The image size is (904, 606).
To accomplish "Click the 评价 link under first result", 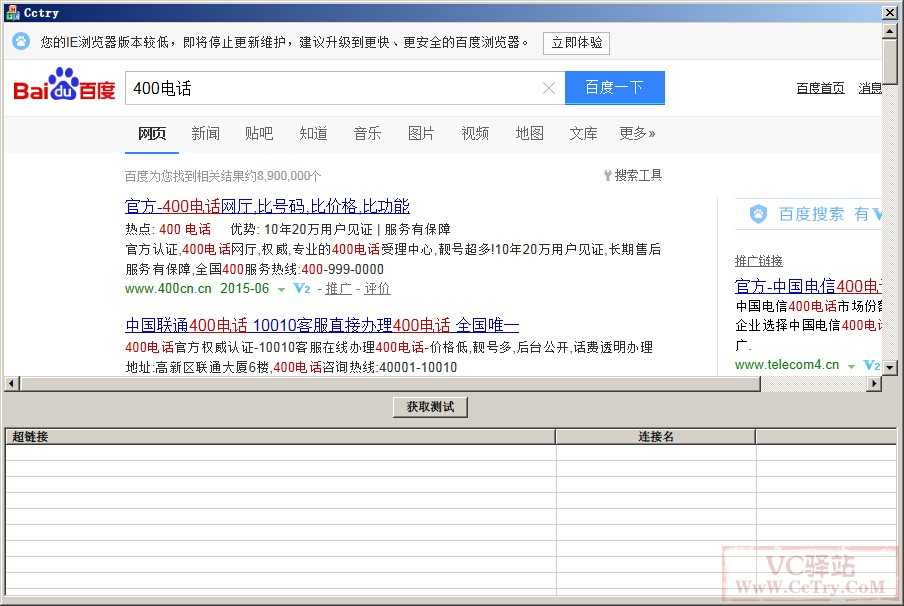I will tap(377, 288).
